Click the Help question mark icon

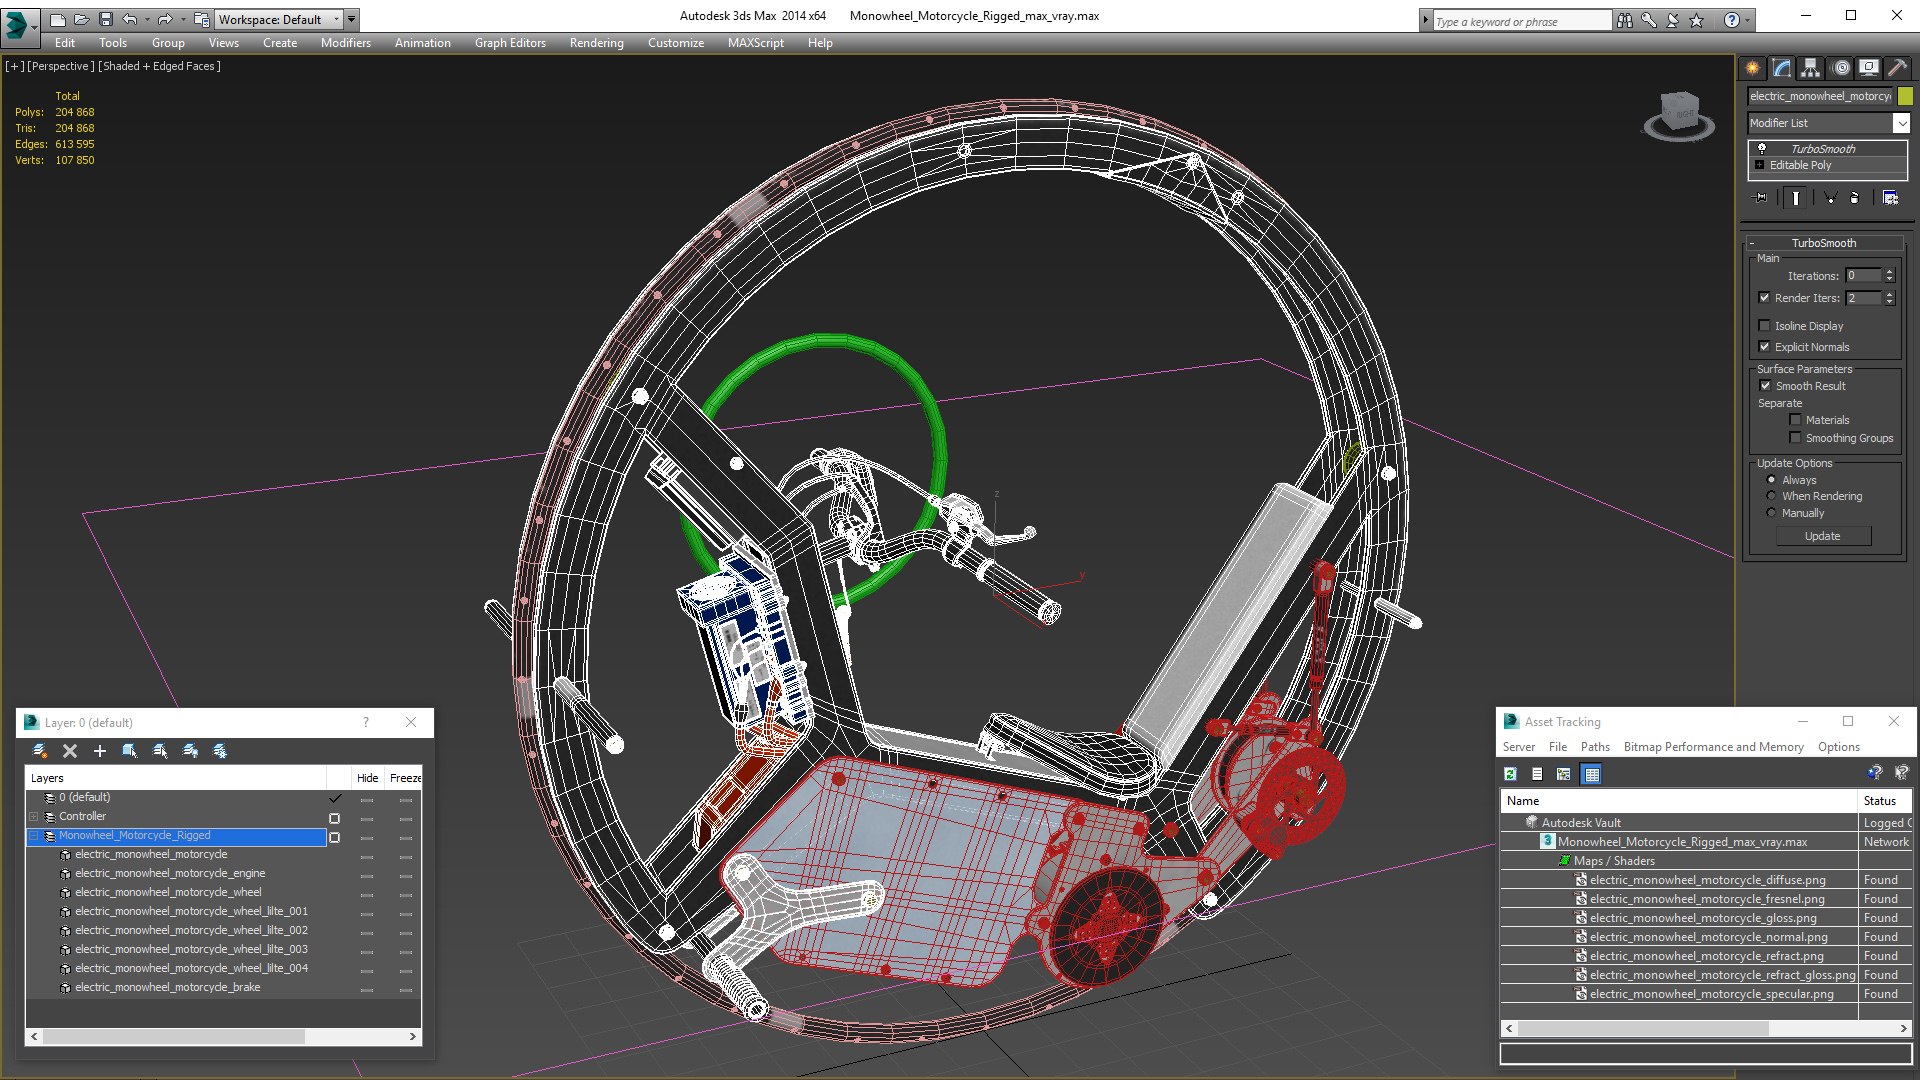pos(1731,20)
